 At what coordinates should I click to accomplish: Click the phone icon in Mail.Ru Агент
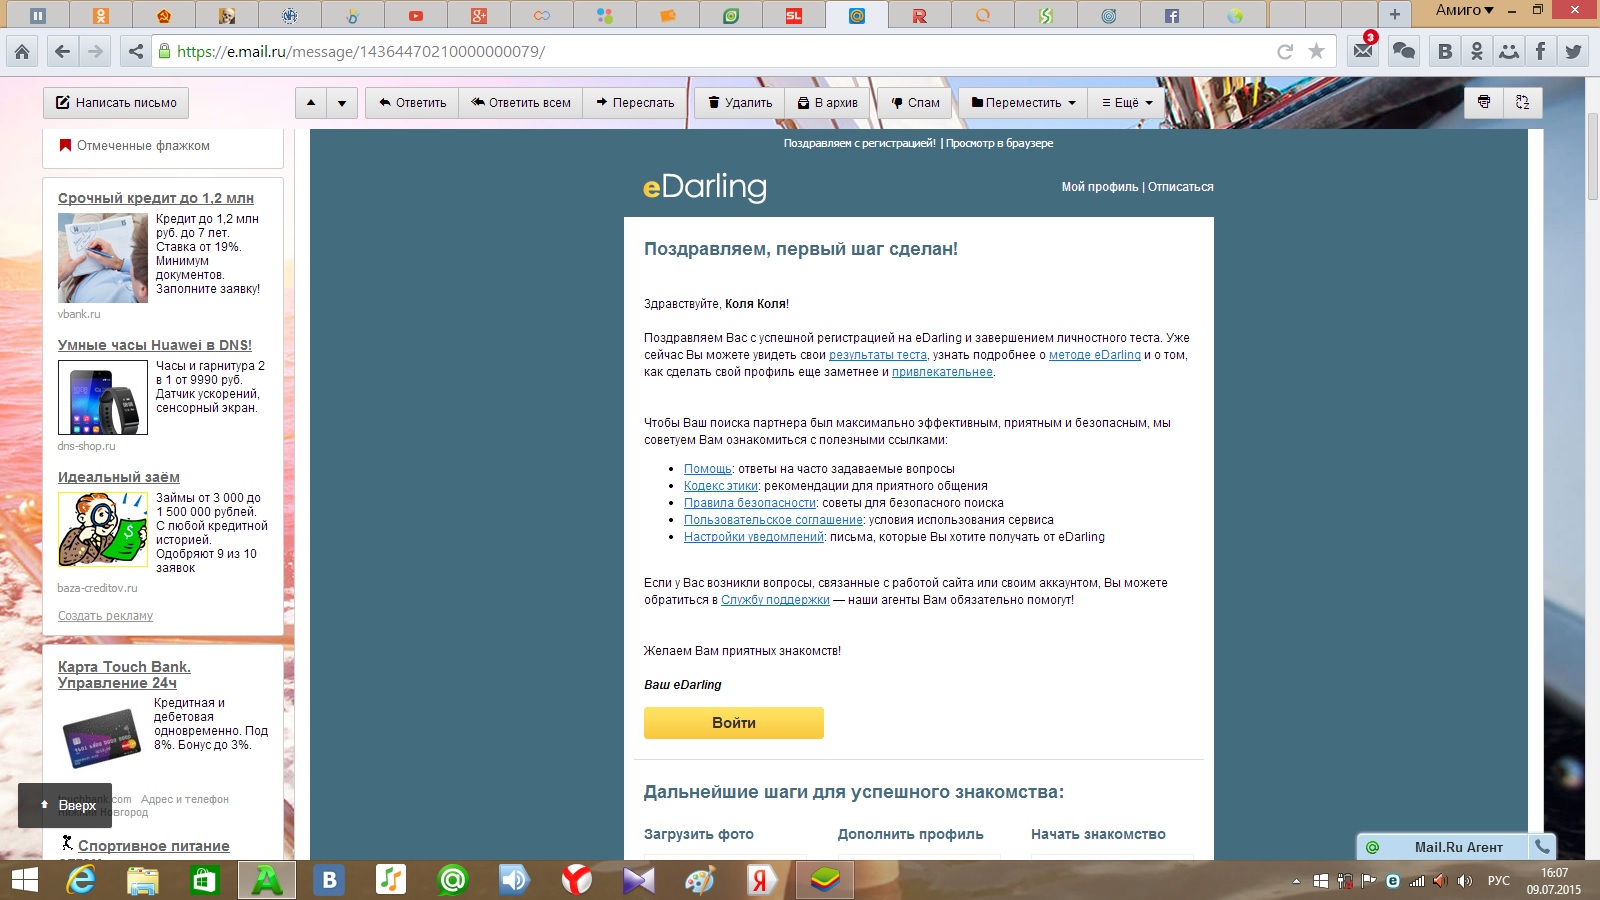point(1542,847)
